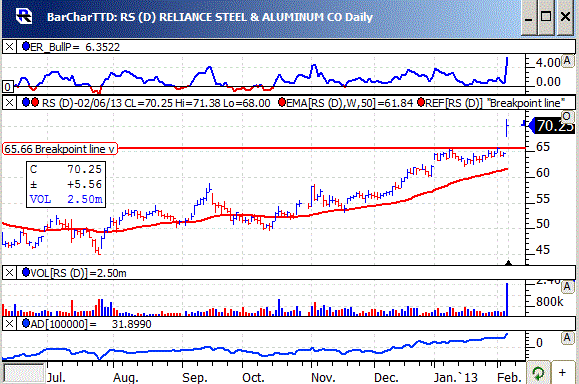
Task: Close the VOL[RS (D)] volume pane
Action: pyautogui.click(x=9, y=273)
